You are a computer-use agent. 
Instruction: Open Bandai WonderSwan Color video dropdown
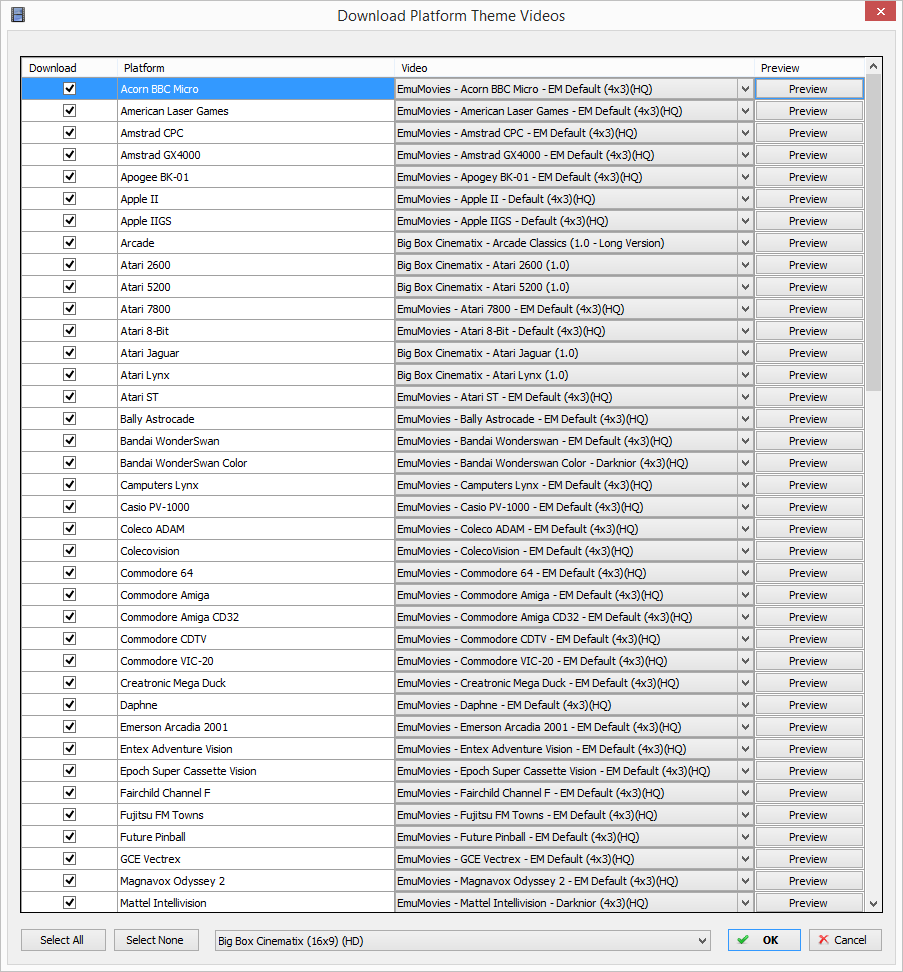(x=745, y=463)
